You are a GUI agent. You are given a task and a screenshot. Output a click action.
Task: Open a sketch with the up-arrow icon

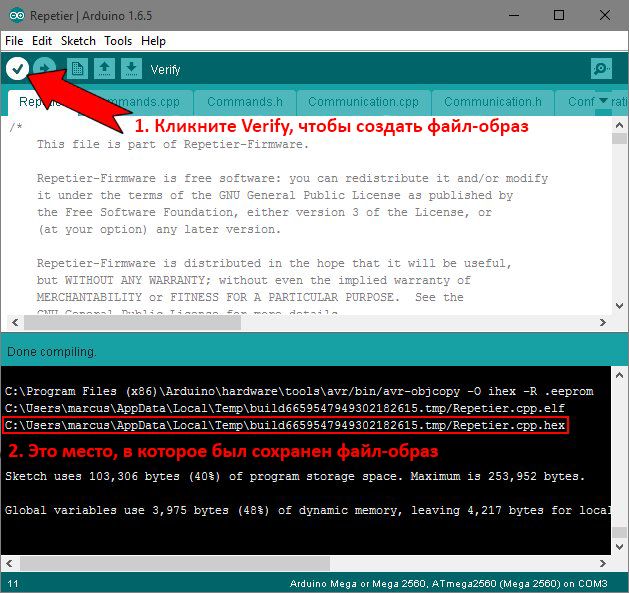pos(104,69)
